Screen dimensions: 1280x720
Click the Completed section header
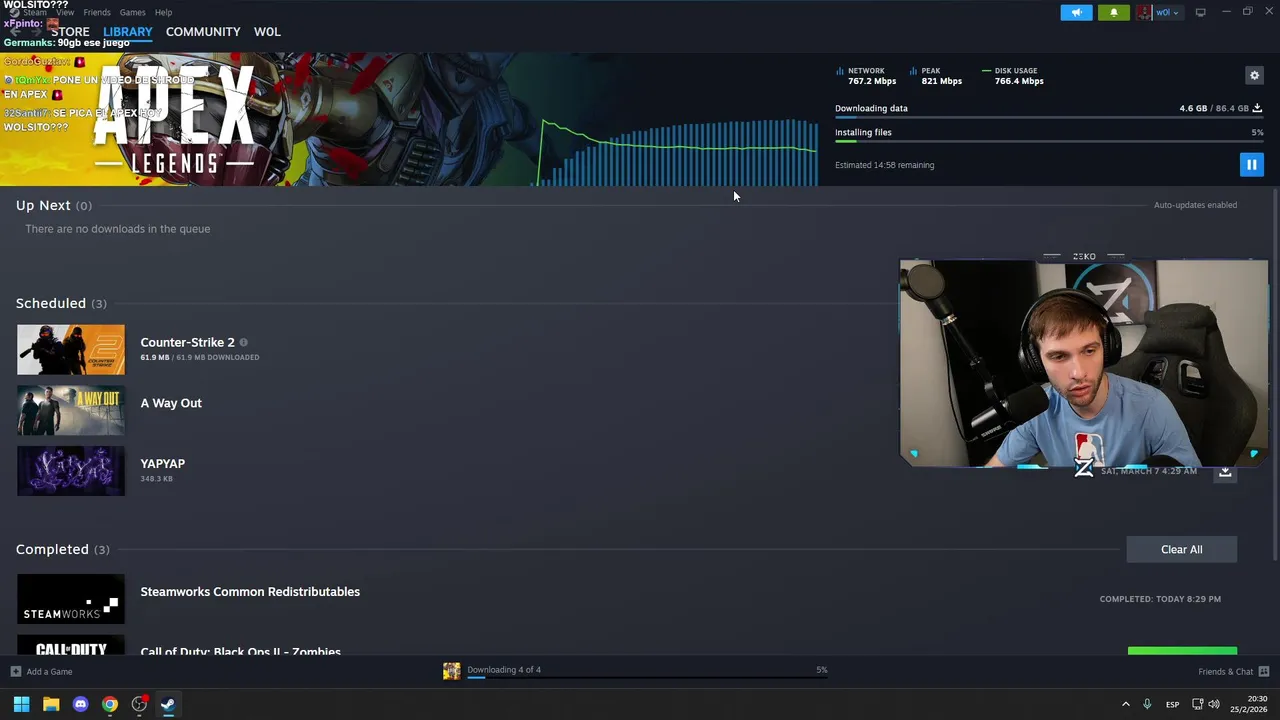pyautogui.click(x=62, y=549)
